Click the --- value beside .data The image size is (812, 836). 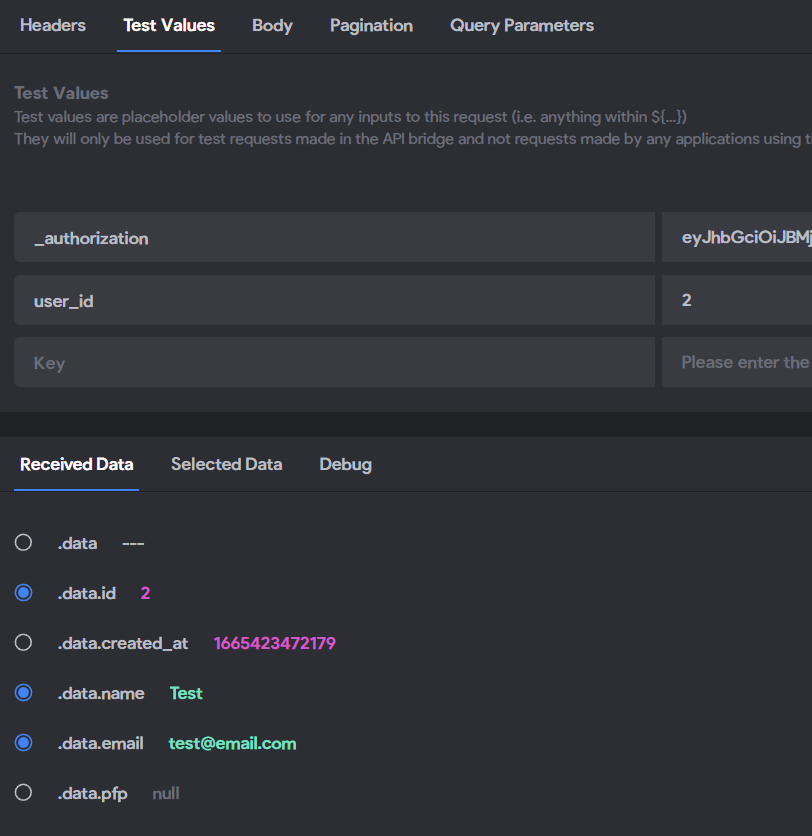click(x=133, y=543)
